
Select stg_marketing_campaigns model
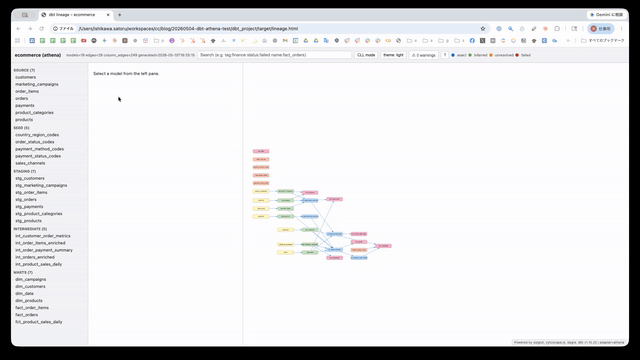(x=41, y=185)
